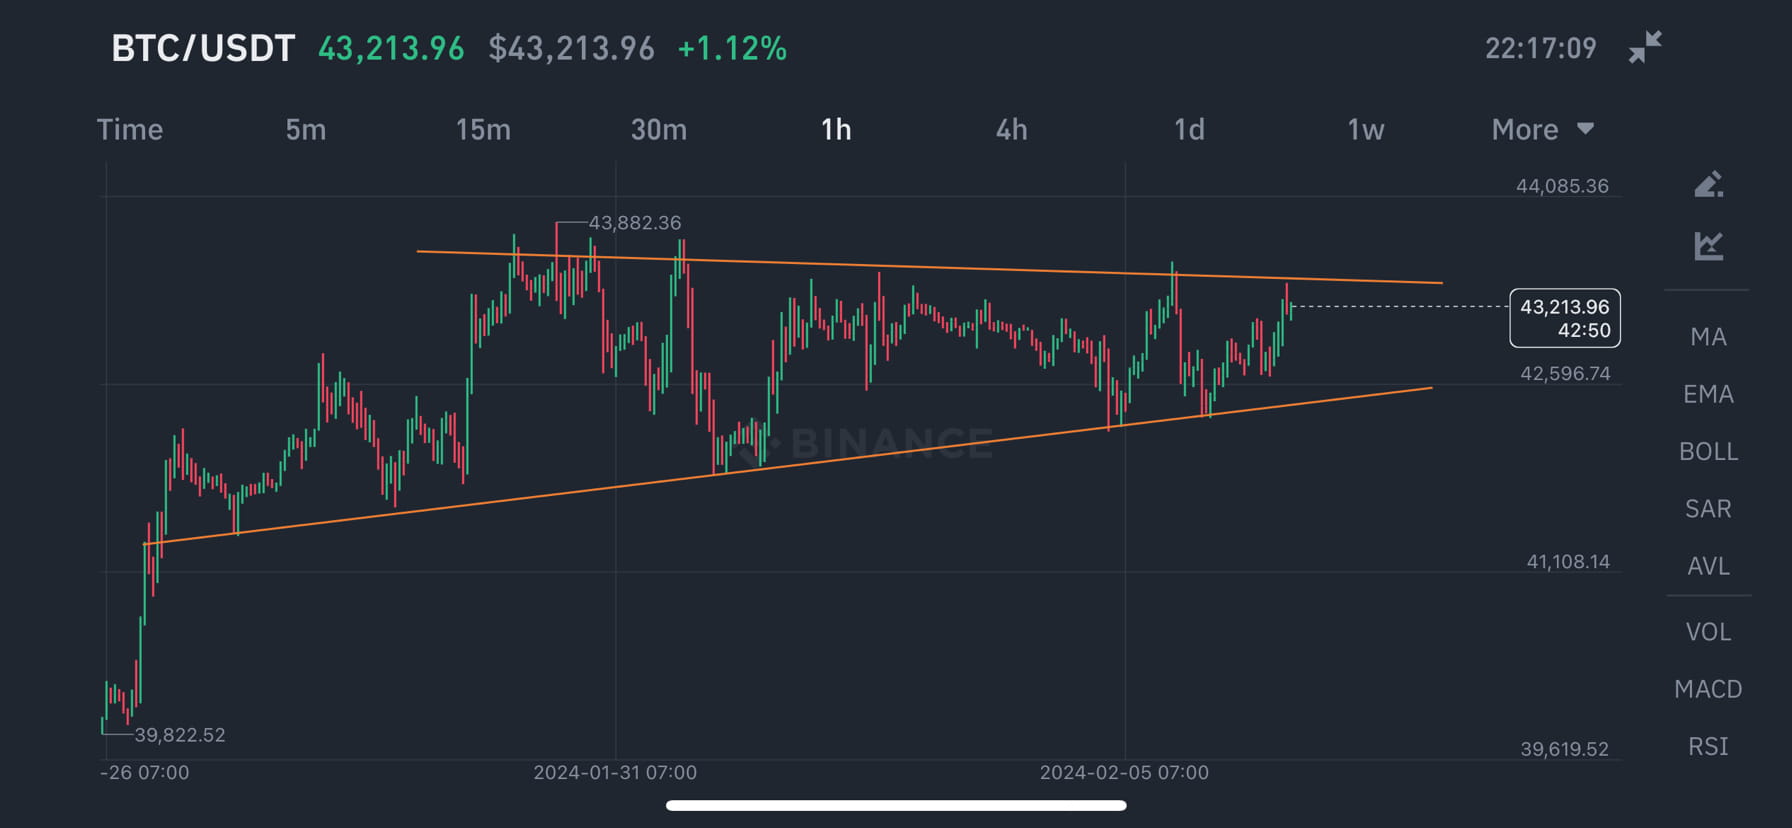Open Time interval options

click(x=130, y=129)
